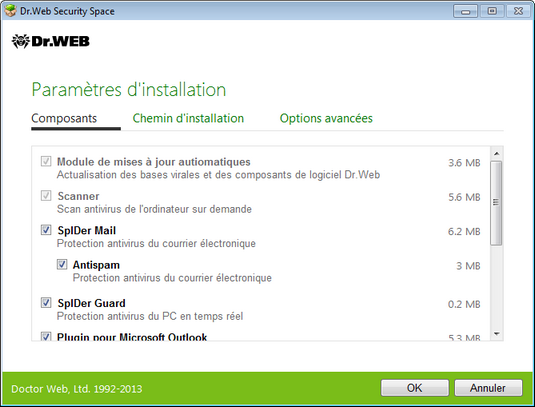Toggle the Antispam component checkbox
This screenshot has height=407, width=535.
[x=62, y=264]
